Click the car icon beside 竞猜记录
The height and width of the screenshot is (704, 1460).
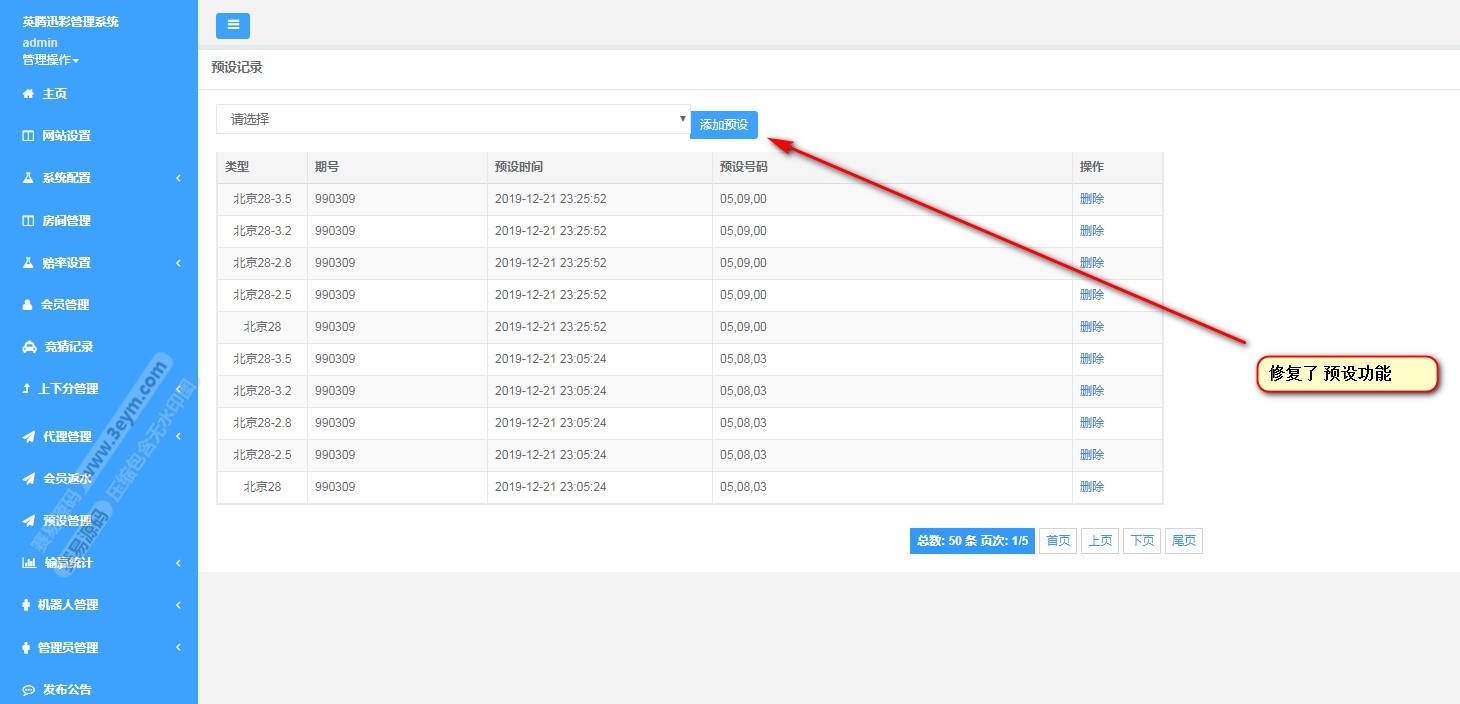coord(28,347)
